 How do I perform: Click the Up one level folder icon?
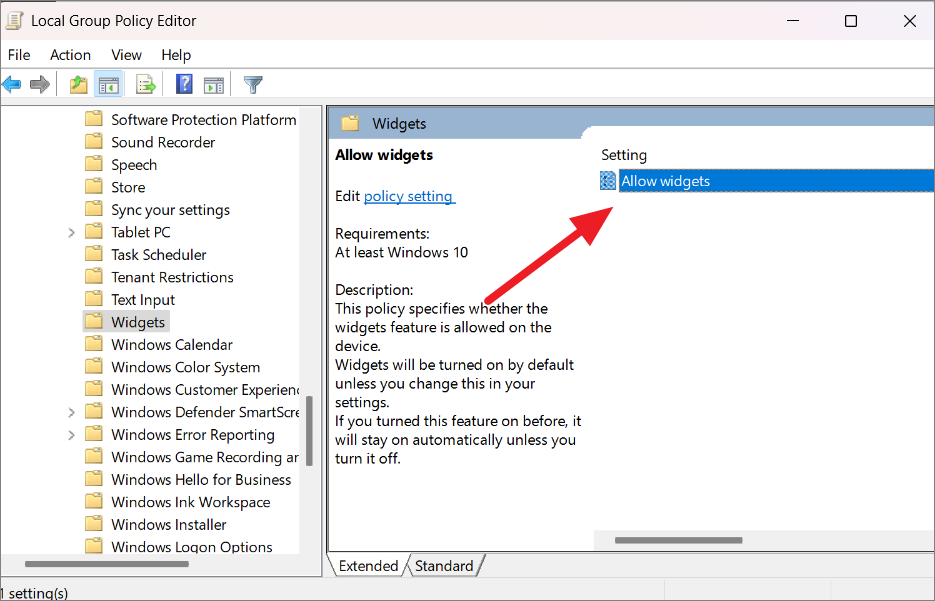click(x=79, y=85)
